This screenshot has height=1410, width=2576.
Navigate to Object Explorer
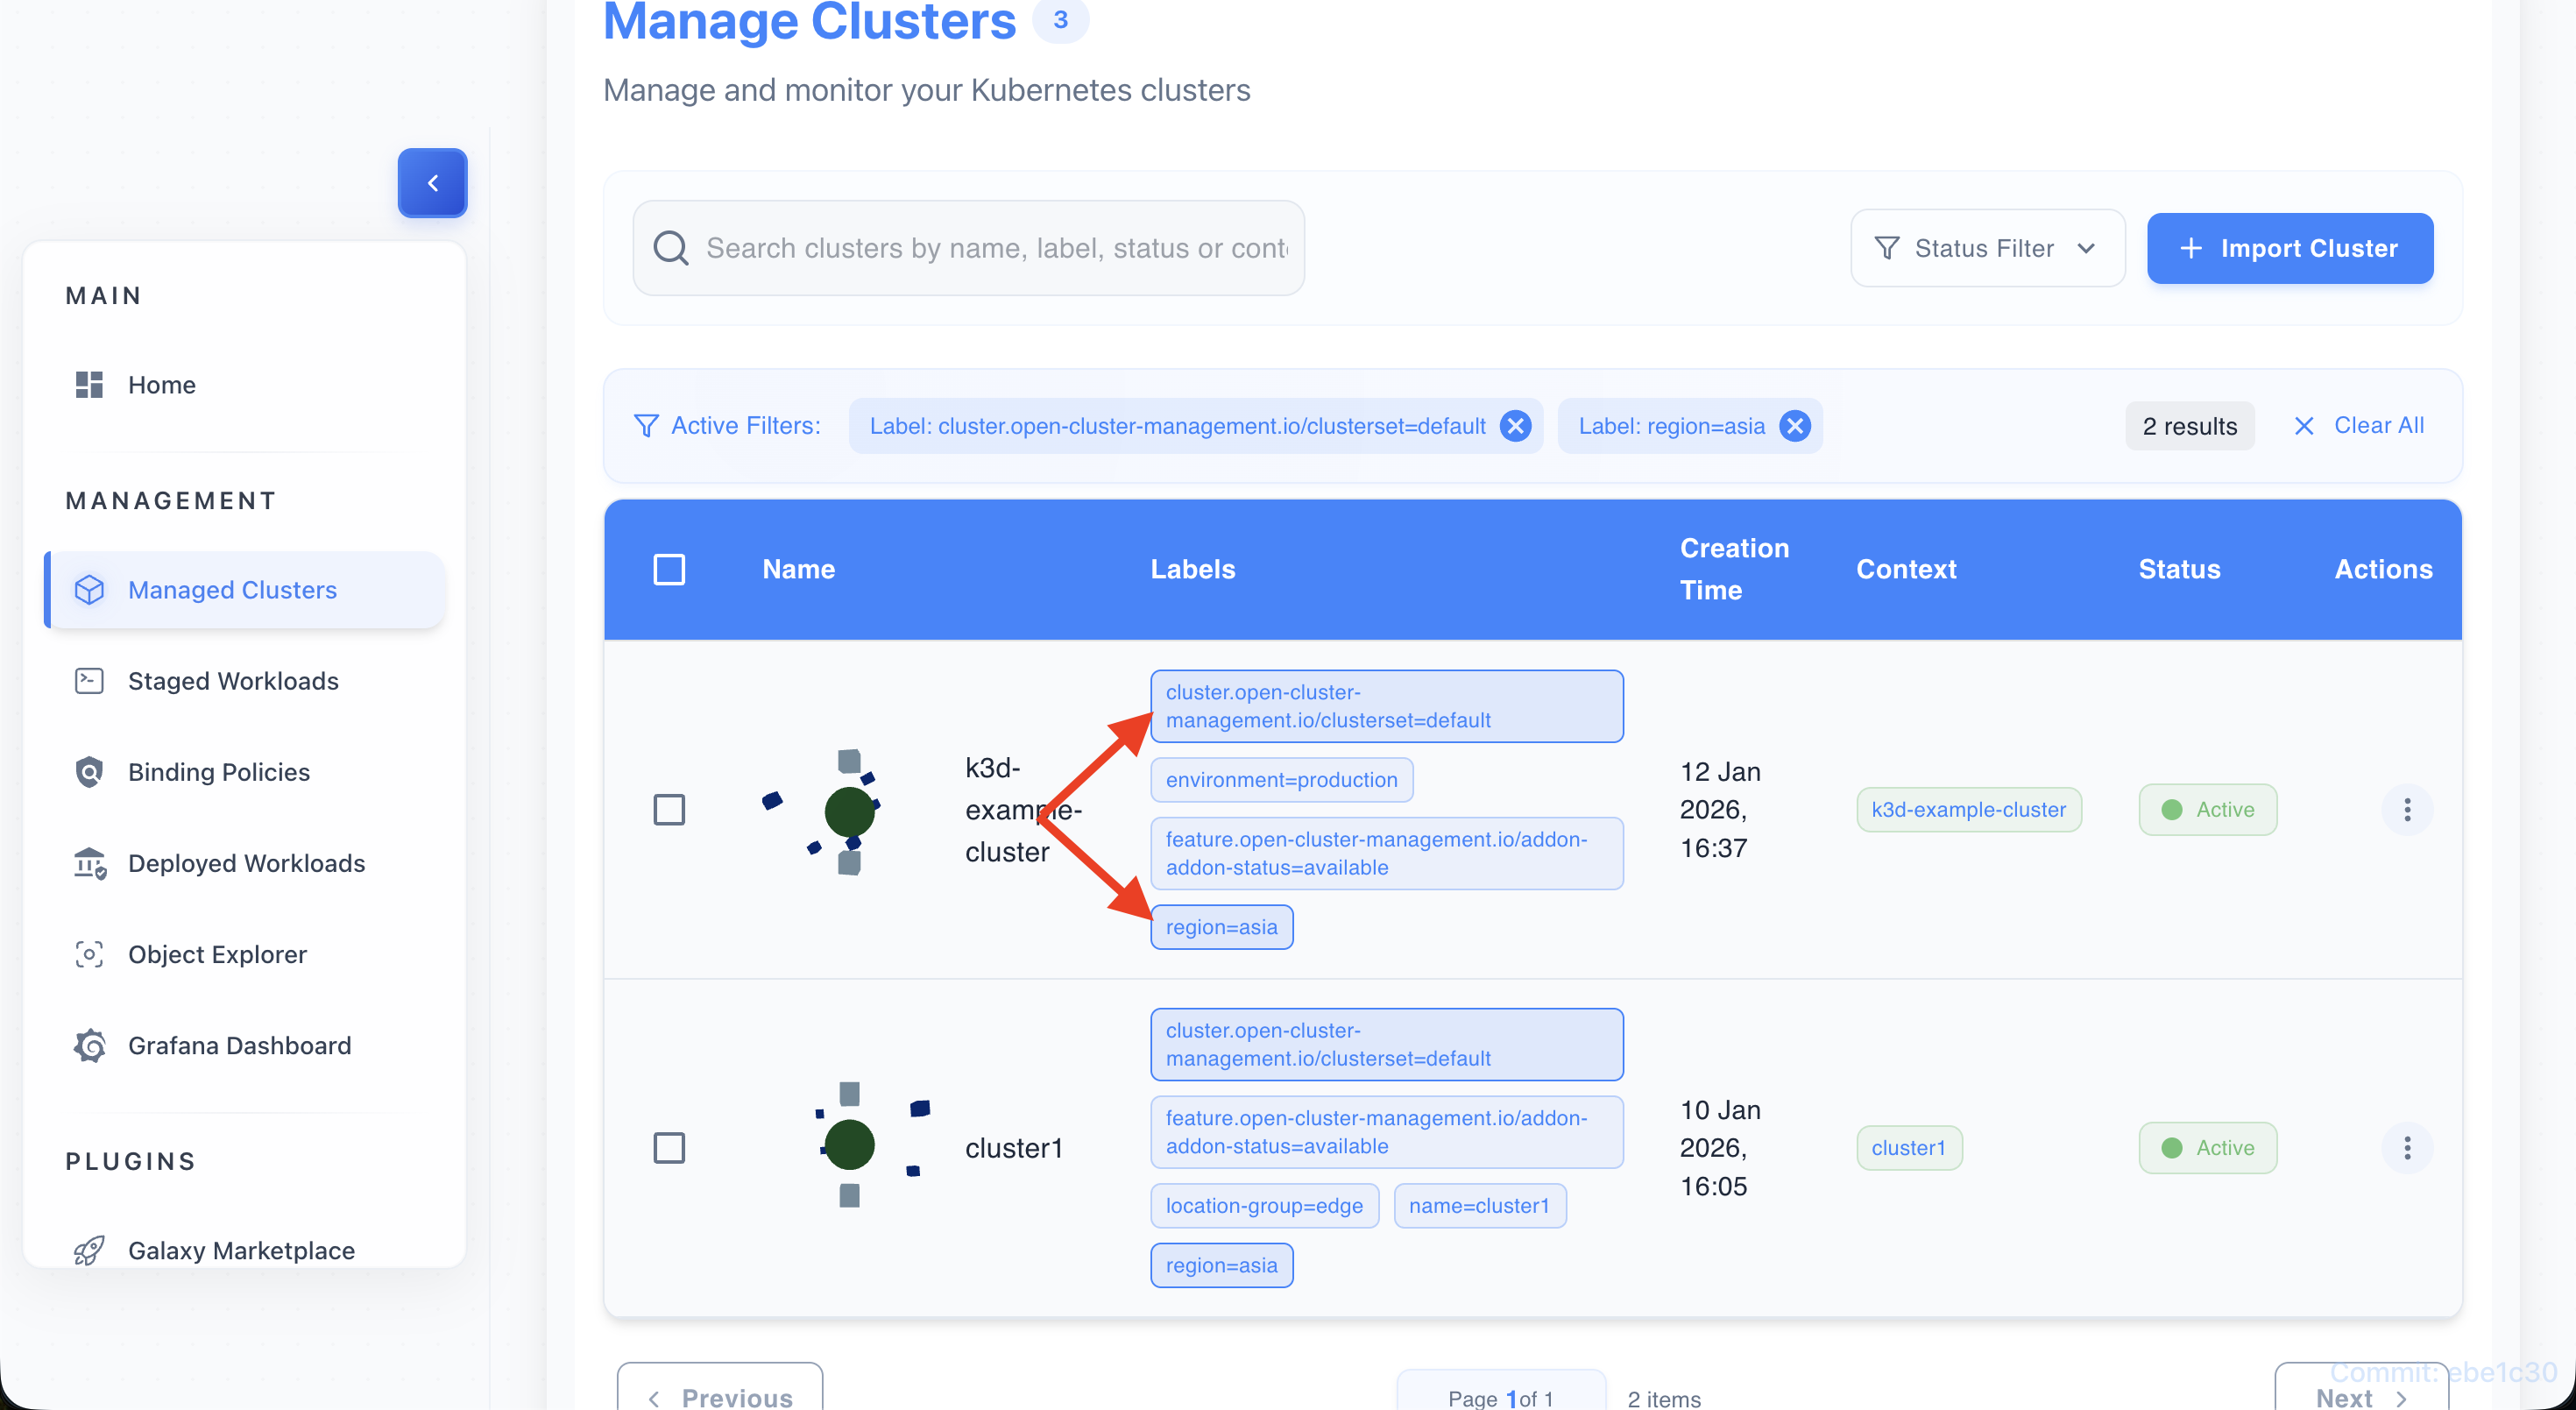[x=217, y=954]
